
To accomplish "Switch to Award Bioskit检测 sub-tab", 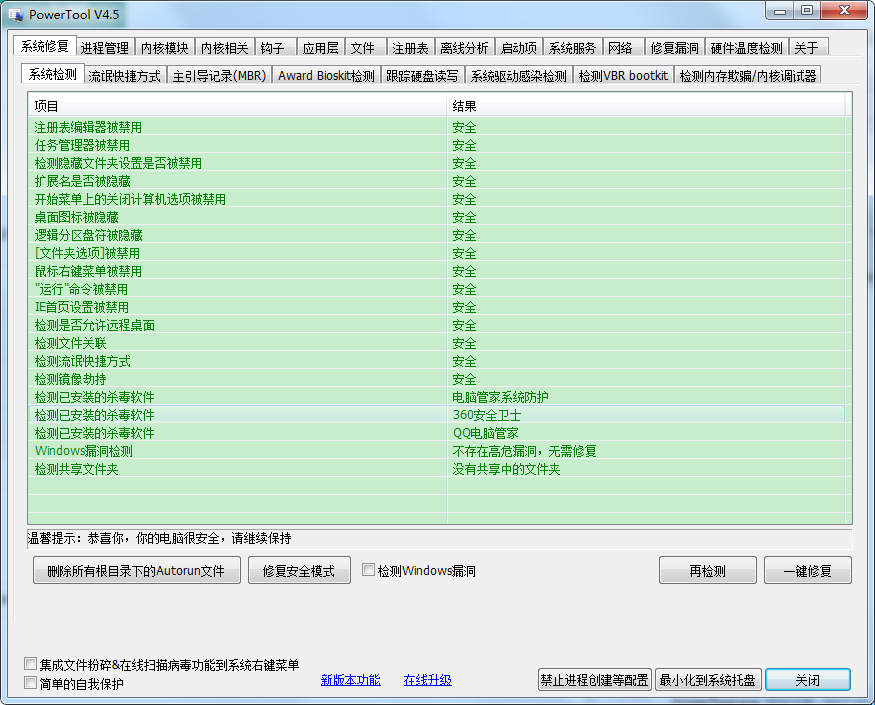I will (x=326, y=76).
